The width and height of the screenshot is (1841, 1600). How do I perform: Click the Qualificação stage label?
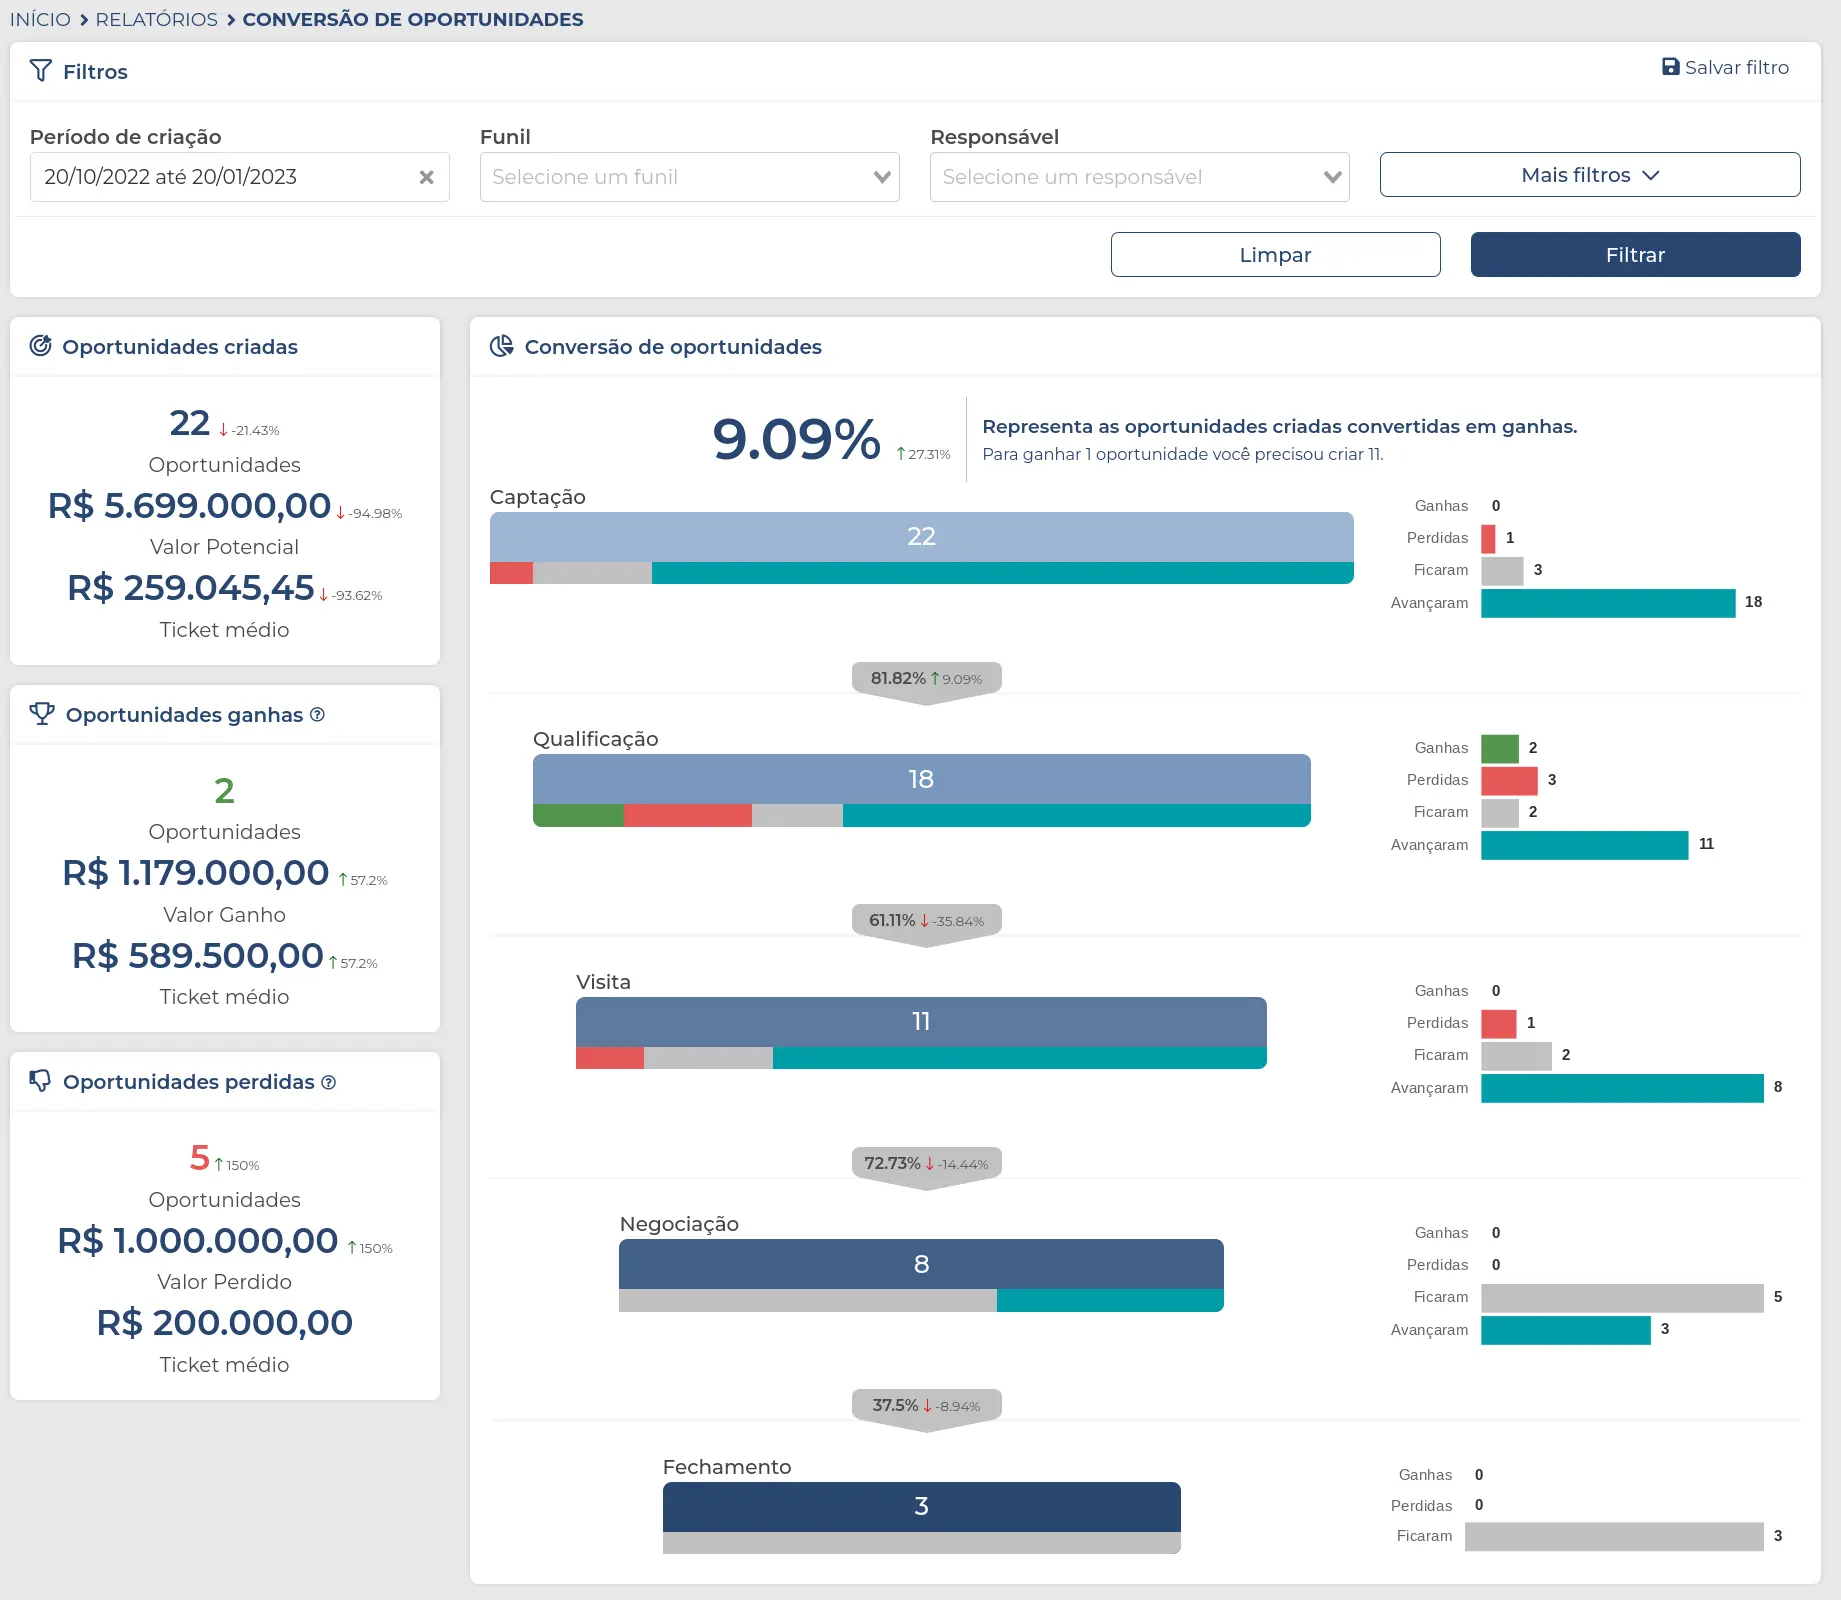point(596,739)
